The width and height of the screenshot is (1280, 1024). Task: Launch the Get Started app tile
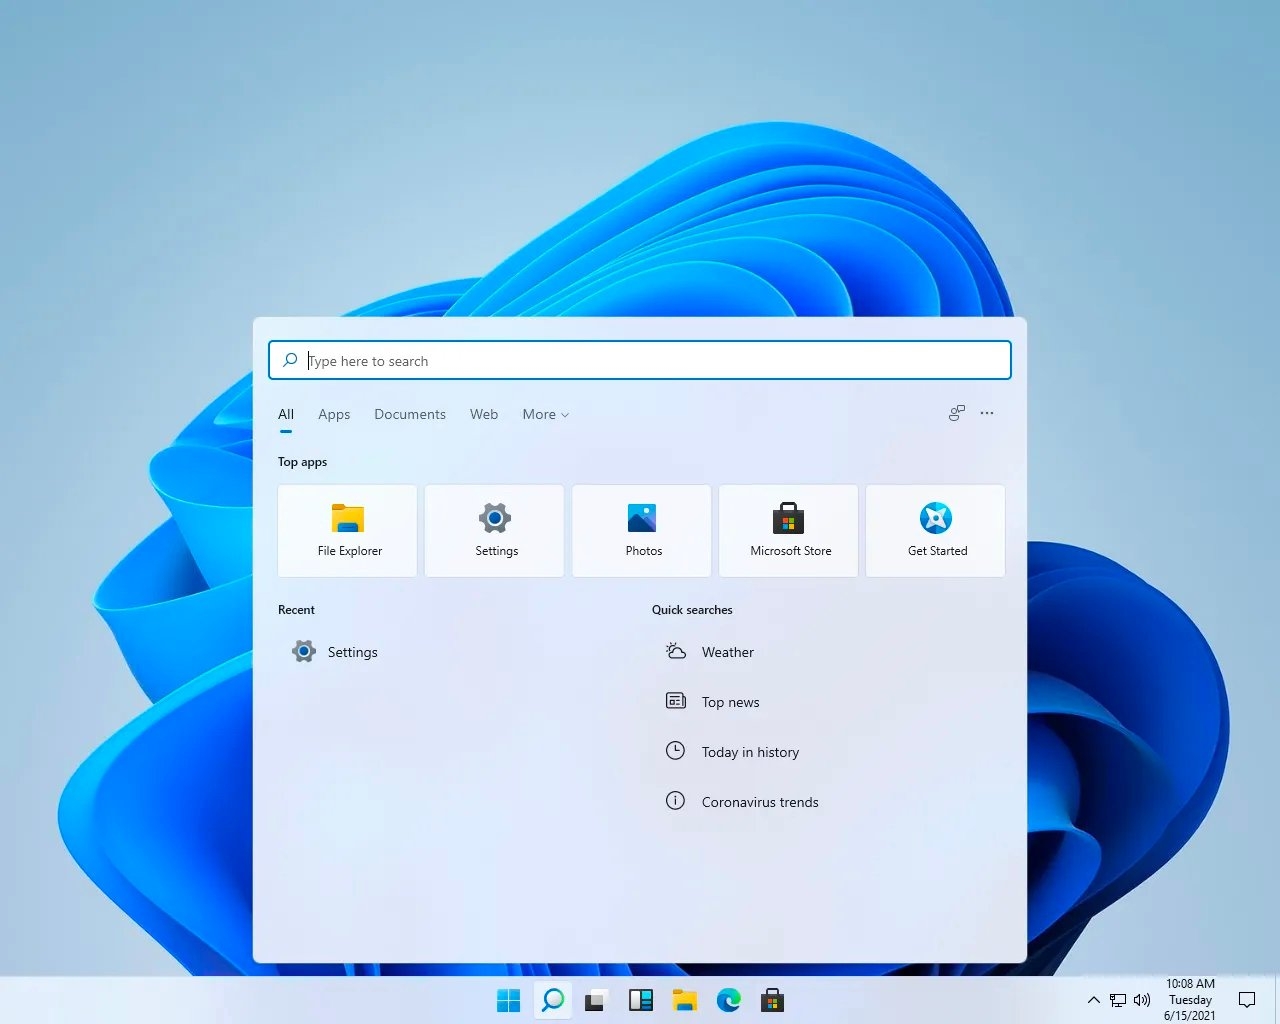click(935, 531)
